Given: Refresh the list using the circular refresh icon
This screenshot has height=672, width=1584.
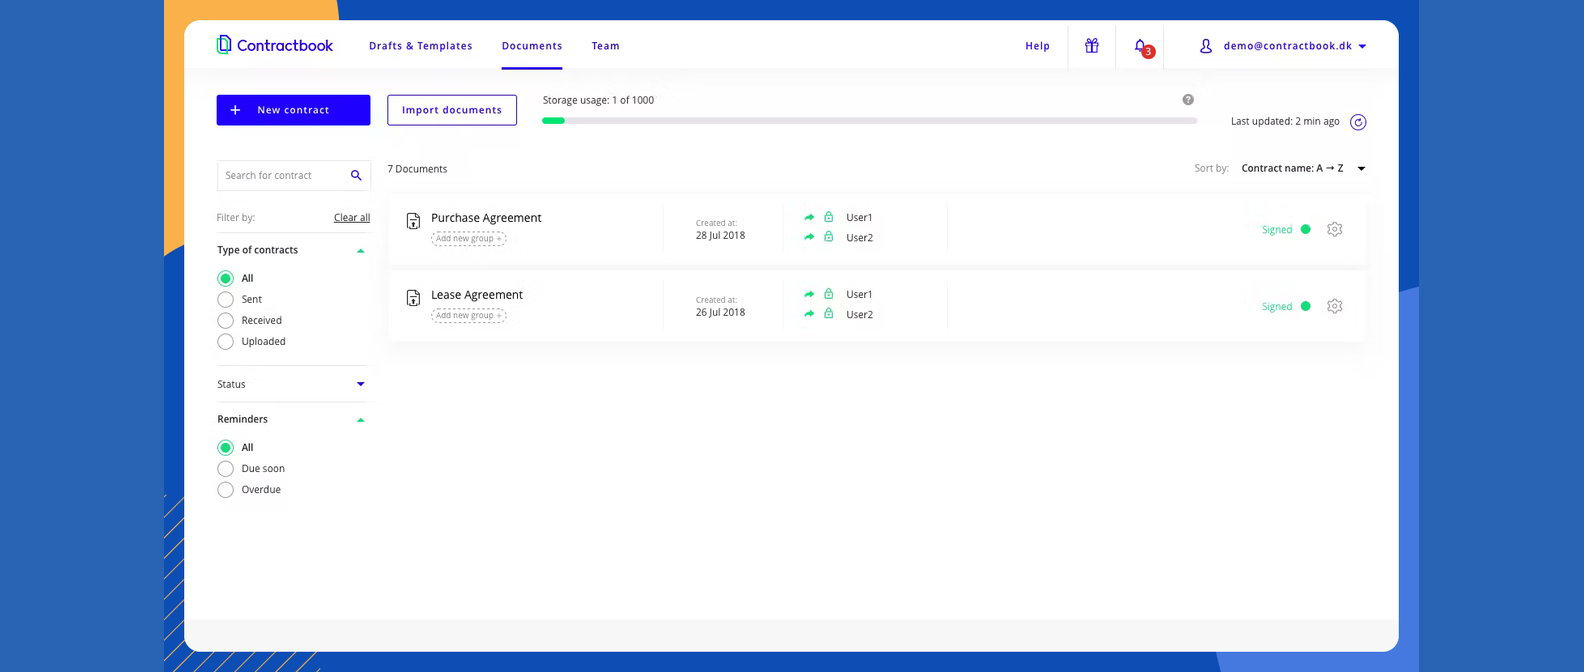Looking at the screenshot, I should (1358, 122).
